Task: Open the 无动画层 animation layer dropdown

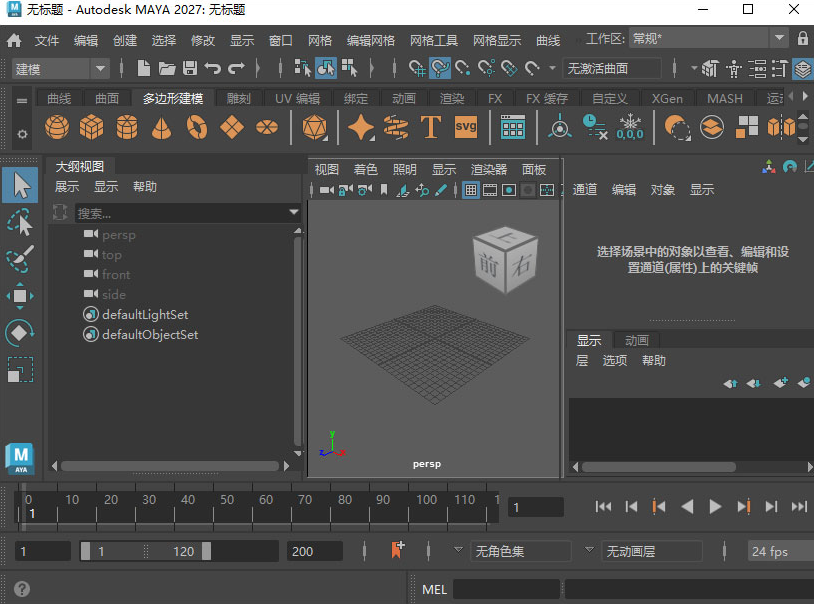Action: point(652,551)
